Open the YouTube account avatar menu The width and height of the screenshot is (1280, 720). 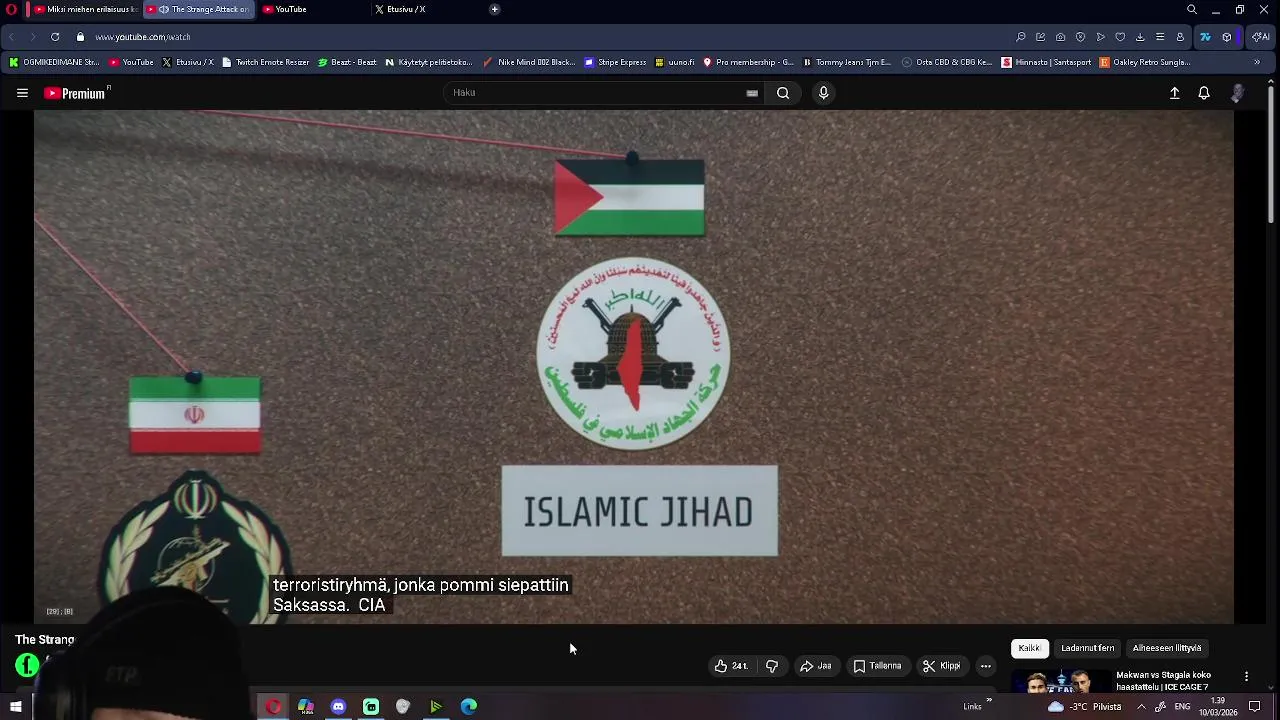pyautogui.click(x=1237, y=93)
